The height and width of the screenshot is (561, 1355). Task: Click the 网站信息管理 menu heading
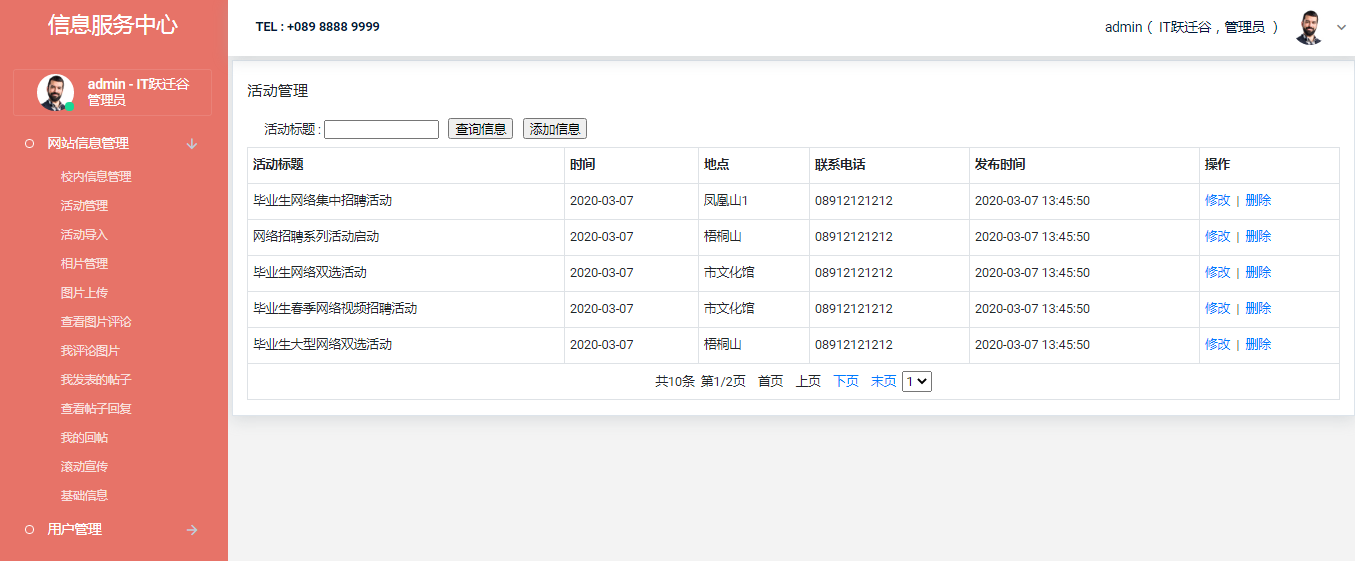pyautogui.click(x=88, y=144)
